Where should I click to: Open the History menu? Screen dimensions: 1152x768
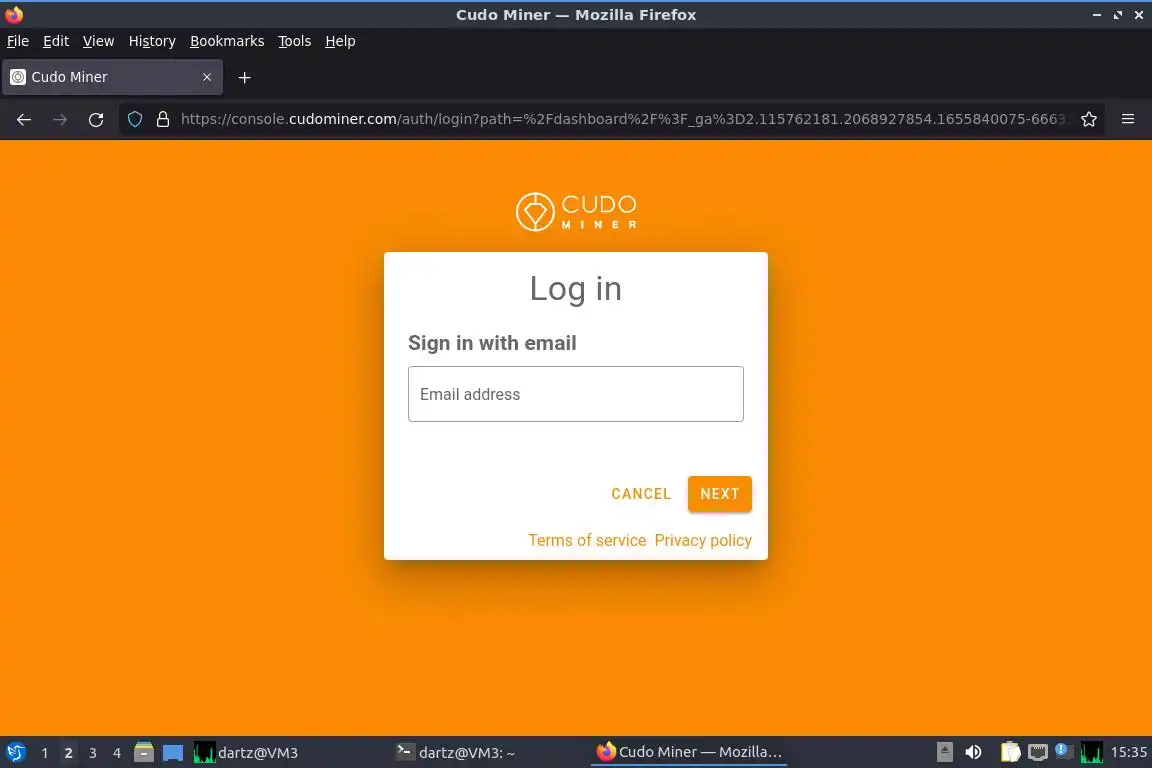(152, 41)
